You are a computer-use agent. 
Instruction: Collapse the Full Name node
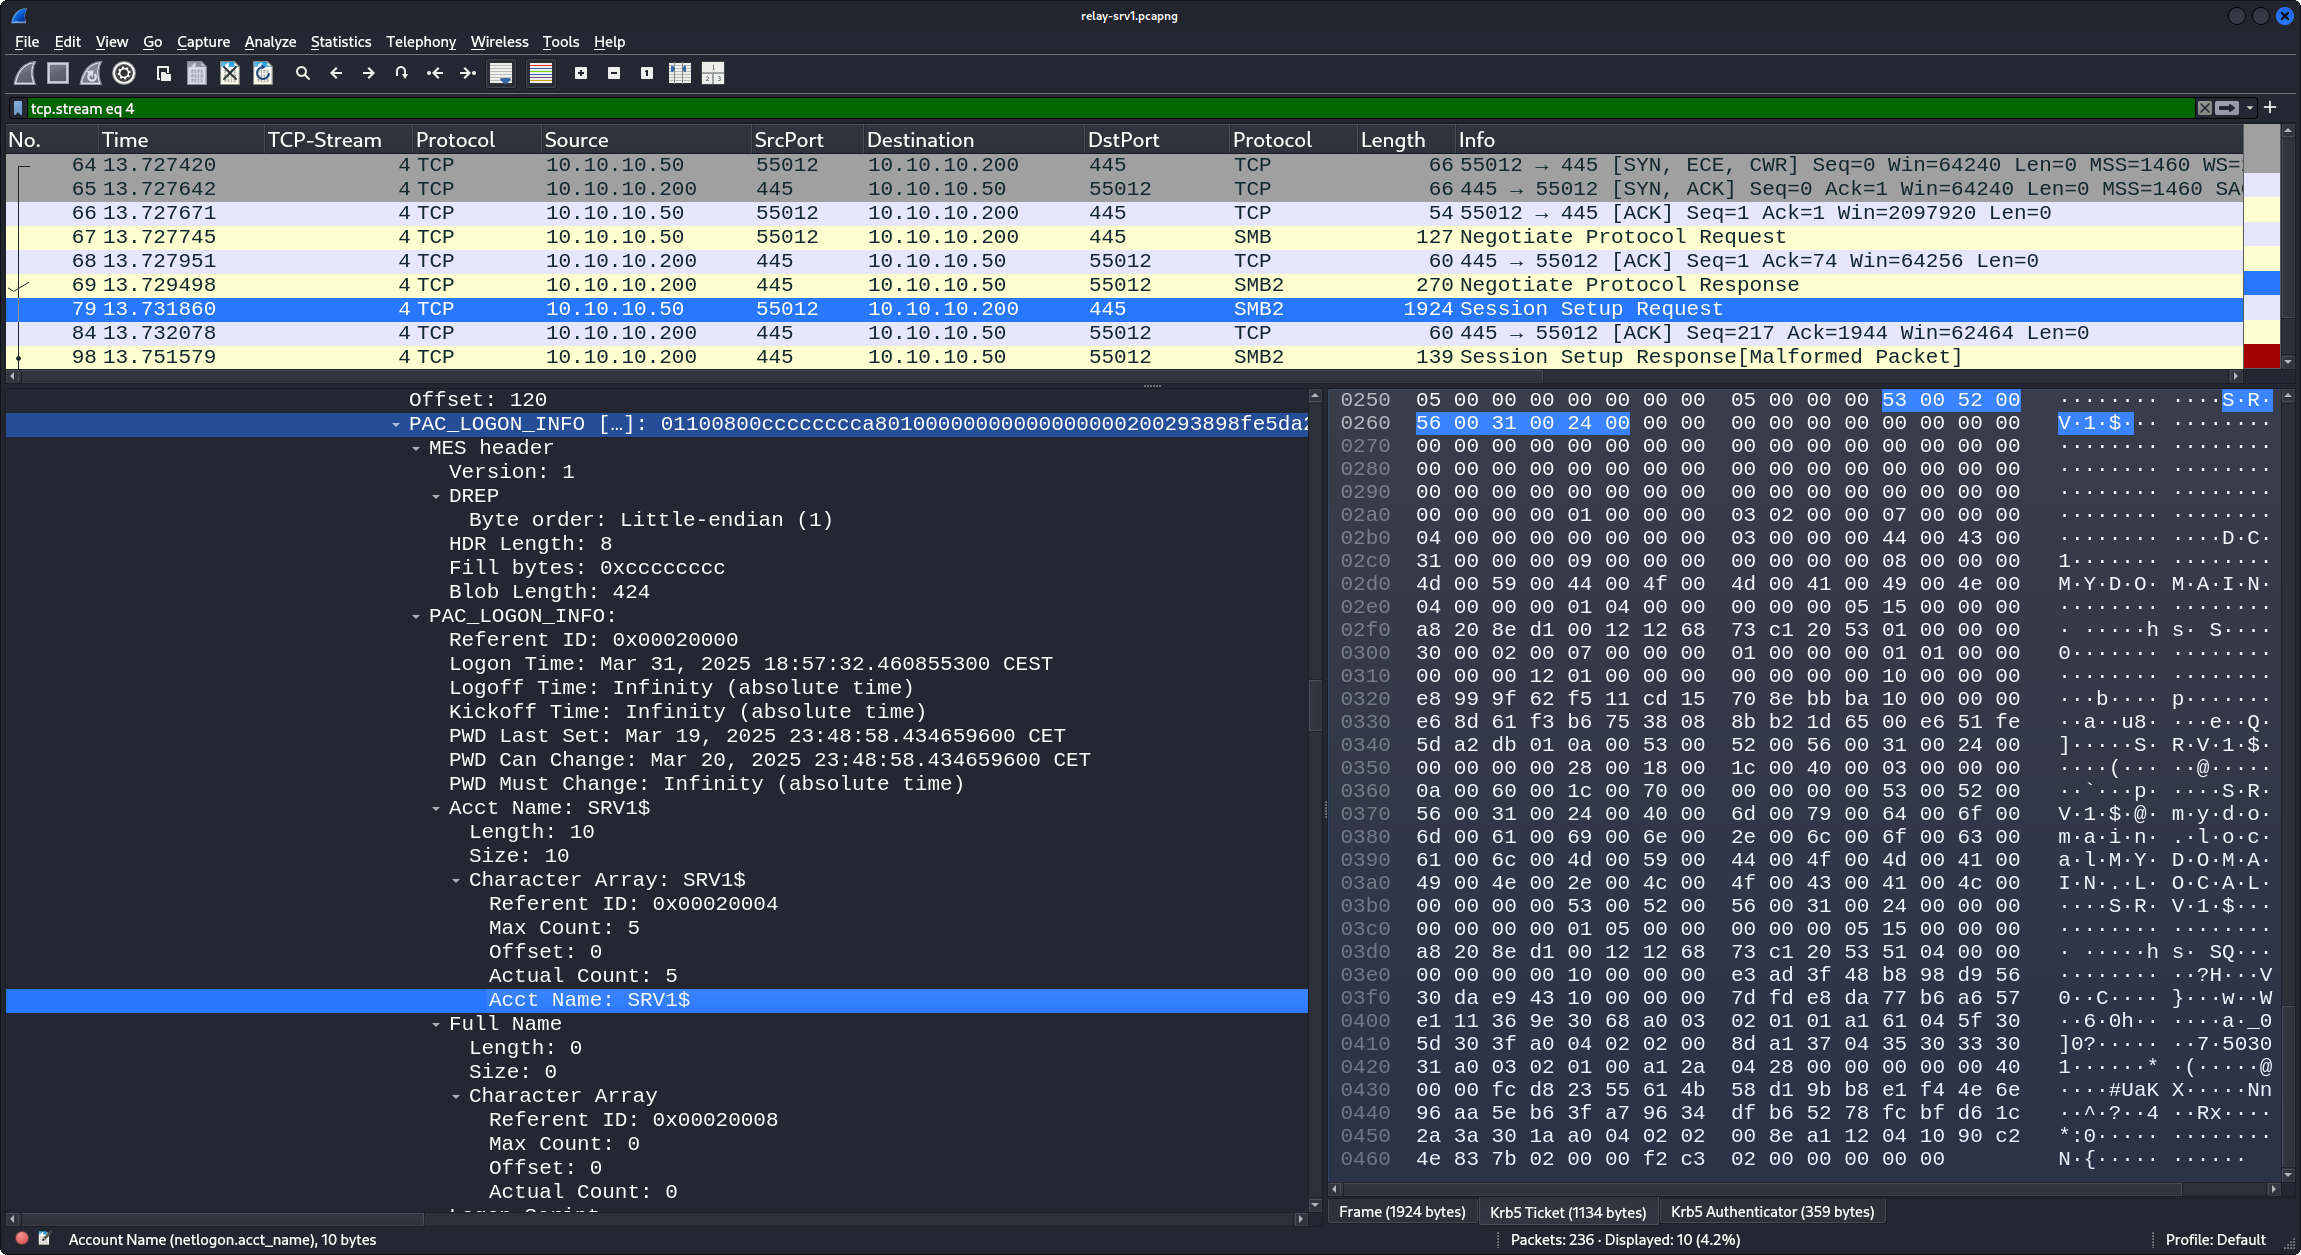(x=436, y=1024)
